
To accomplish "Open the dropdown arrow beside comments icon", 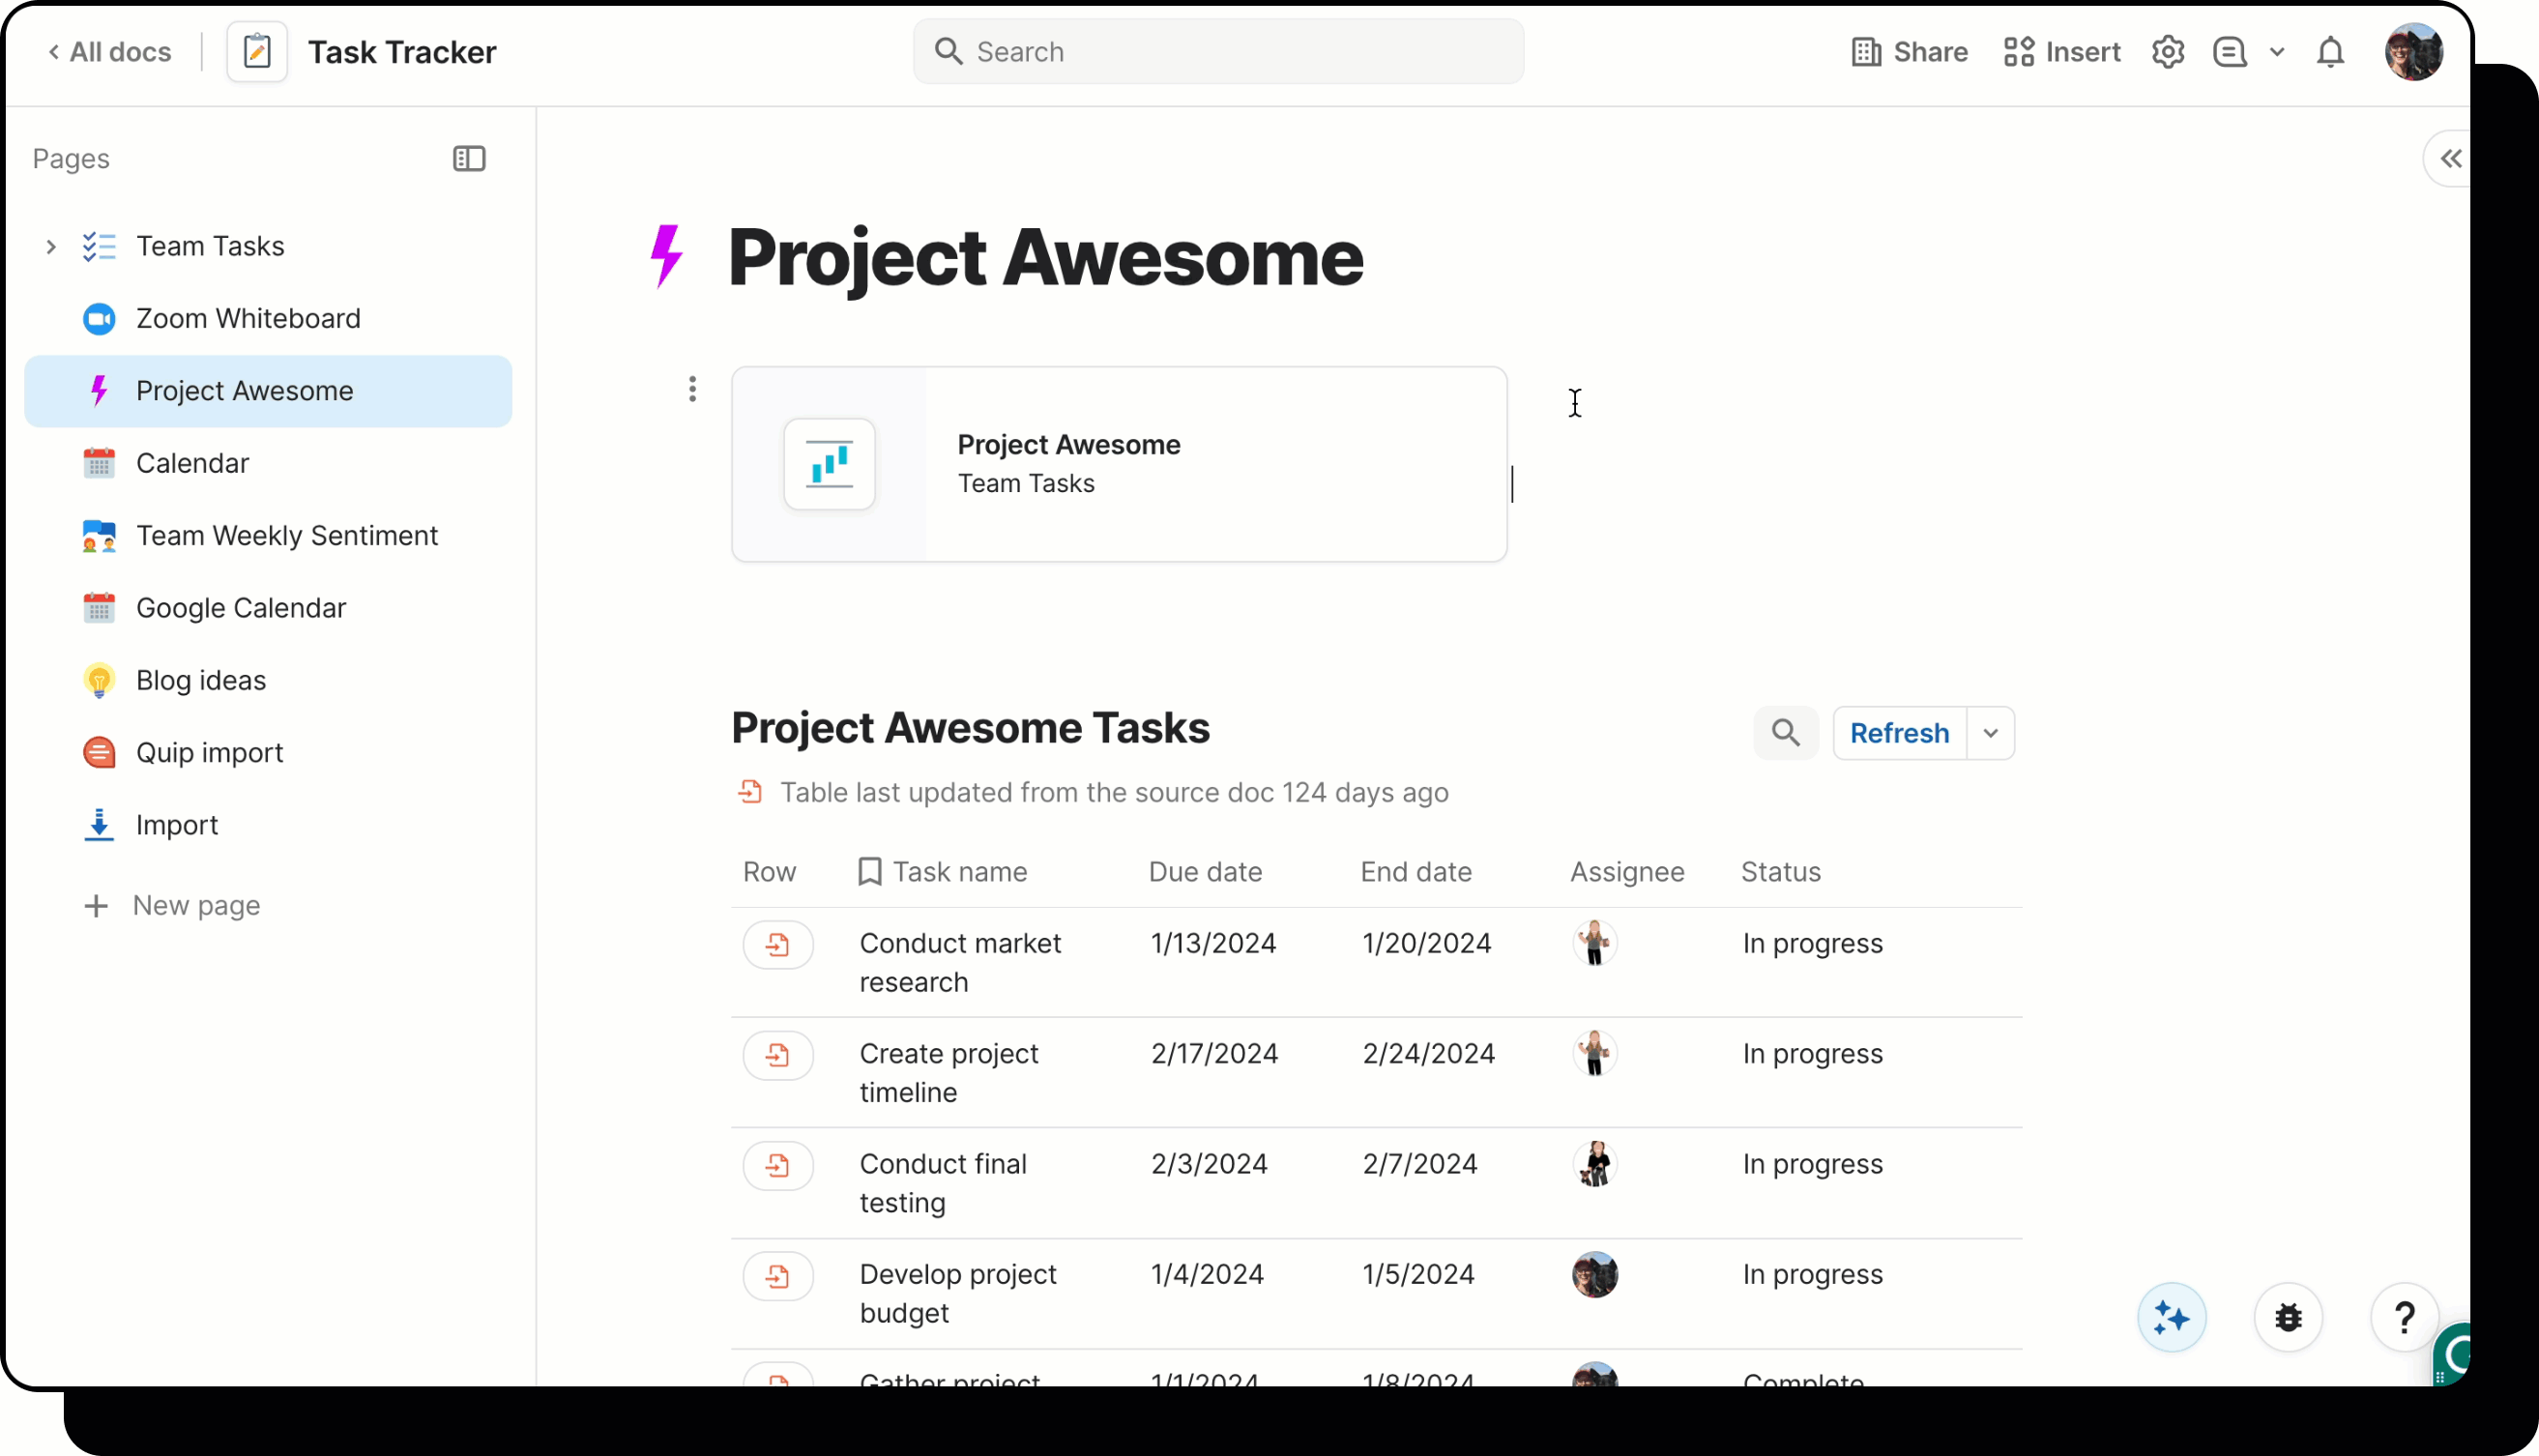I will 2277,52.
